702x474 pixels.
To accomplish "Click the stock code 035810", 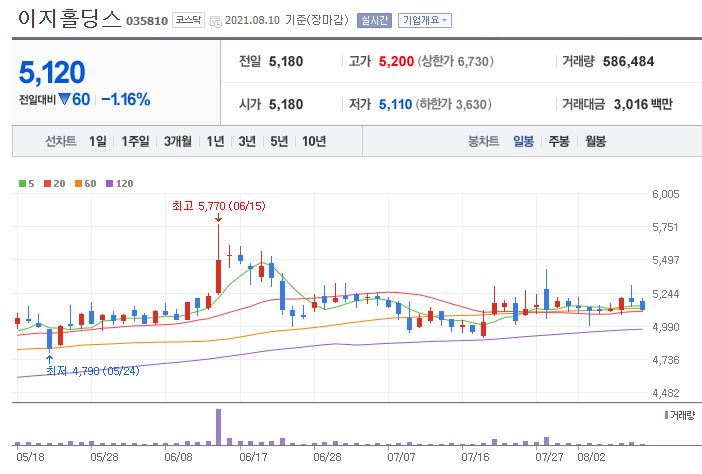I will click(x=147, y=21).
